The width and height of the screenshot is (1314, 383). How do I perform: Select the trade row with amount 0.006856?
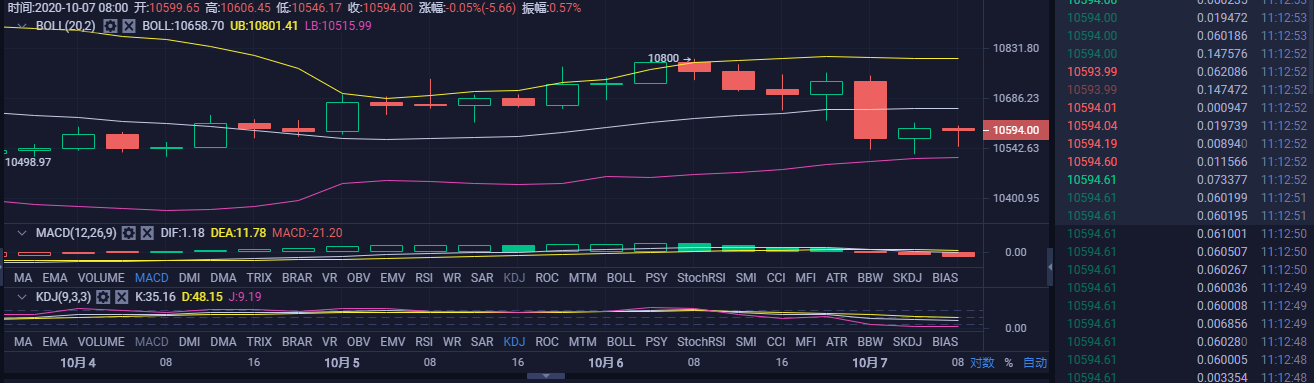(1185, 323)
